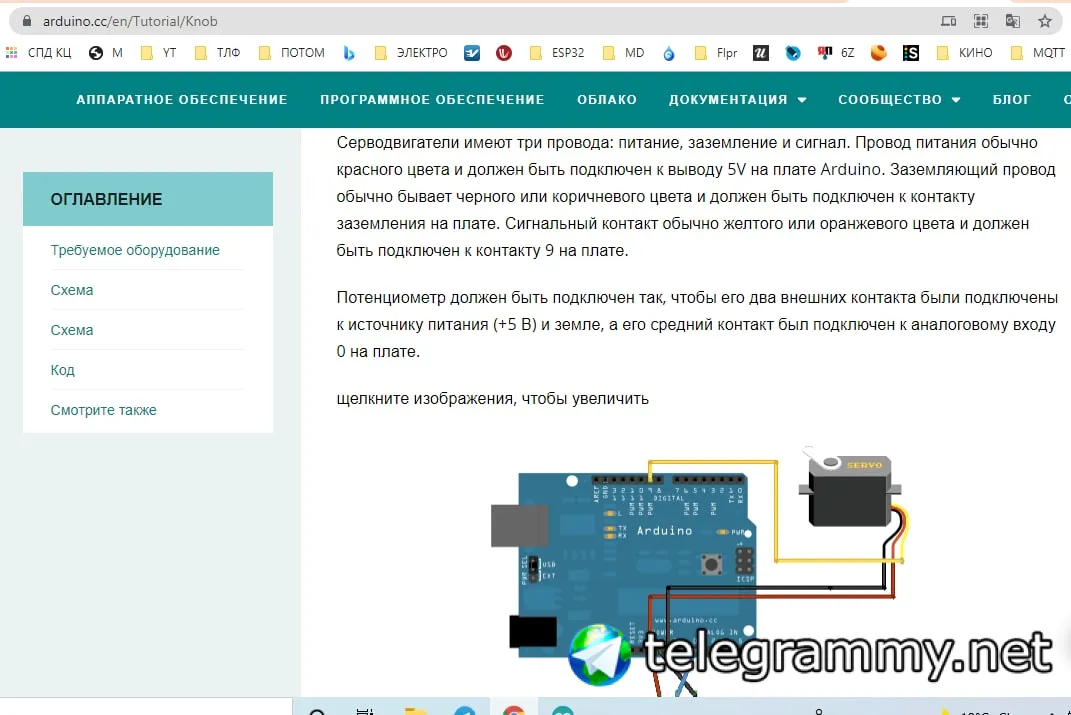Open the Apps grid icon in bookmarks bar
Screen dimensions: 1071x715
12,53
